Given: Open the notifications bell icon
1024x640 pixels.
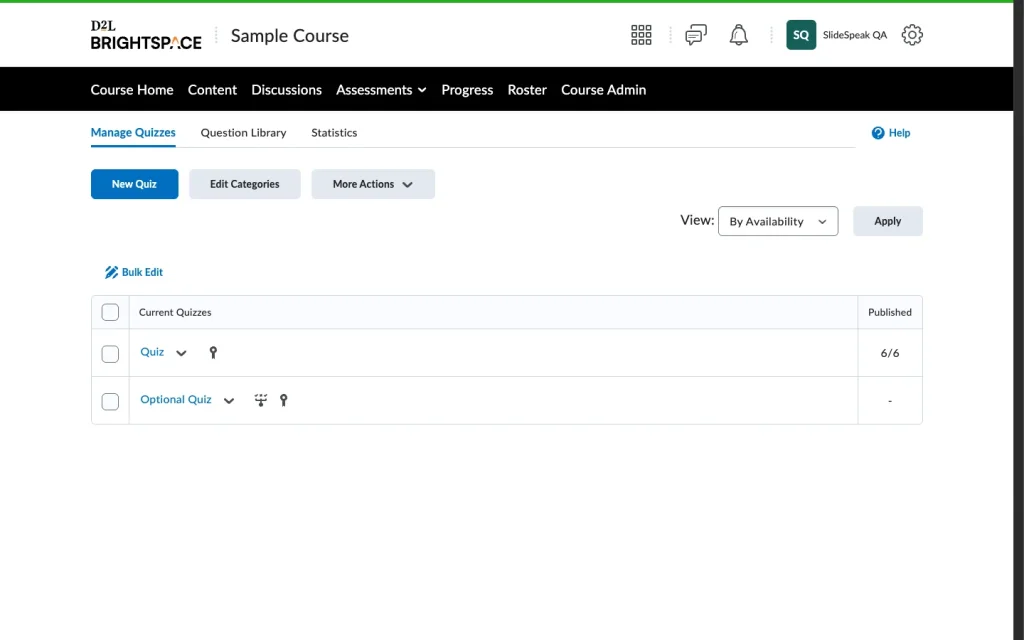Looking at the screenshot, I should click(x=738, y=35).
